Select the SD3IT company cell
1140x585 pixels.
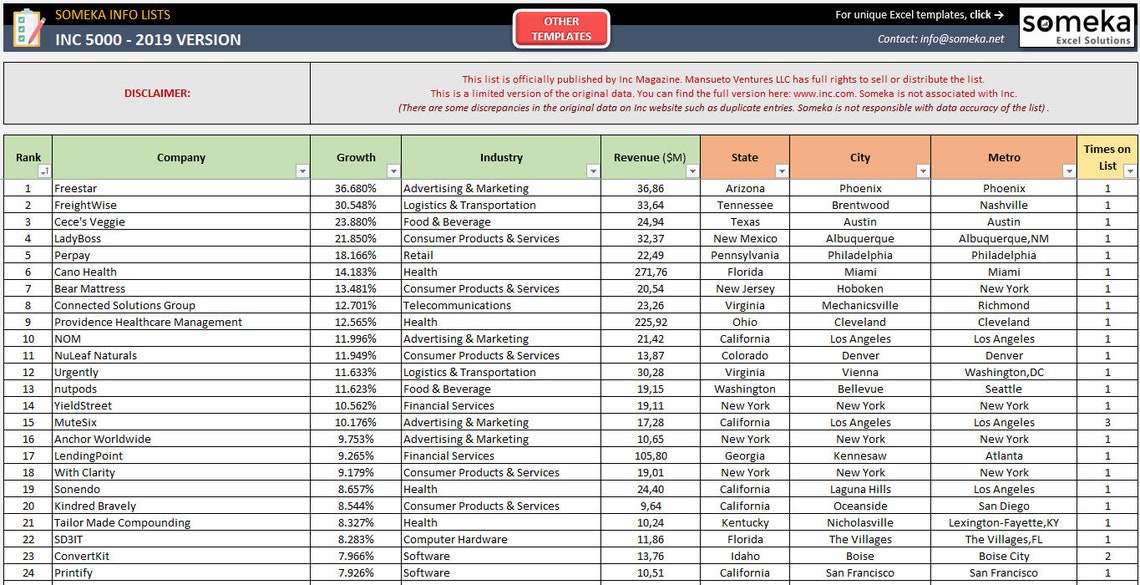point(181,539)
